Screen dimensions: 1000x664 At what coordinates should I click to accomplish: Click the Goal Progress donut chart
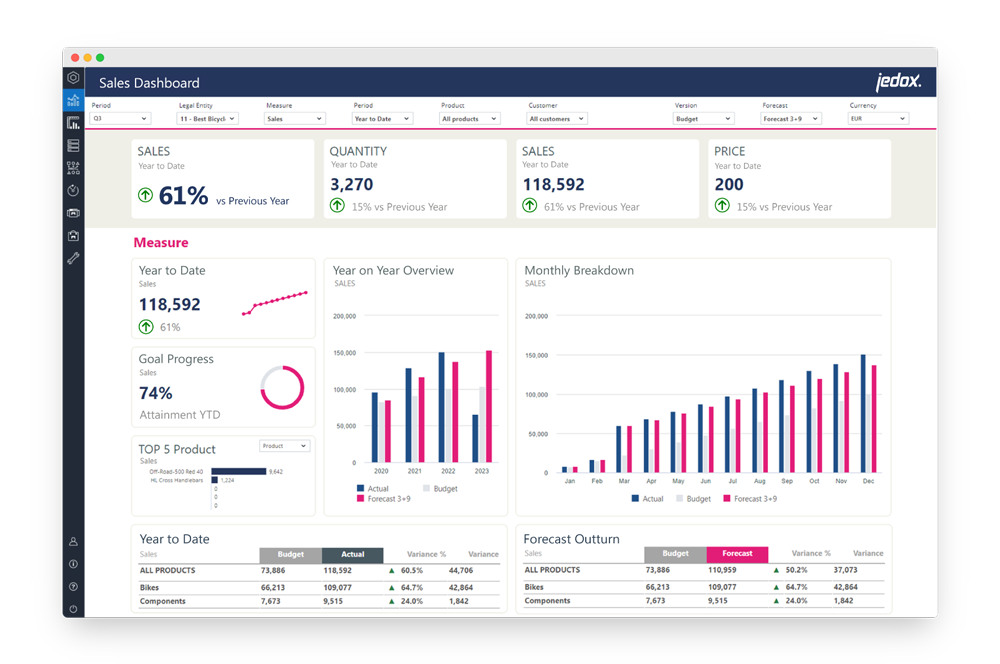pyautogui.click(x=282, y=387)
